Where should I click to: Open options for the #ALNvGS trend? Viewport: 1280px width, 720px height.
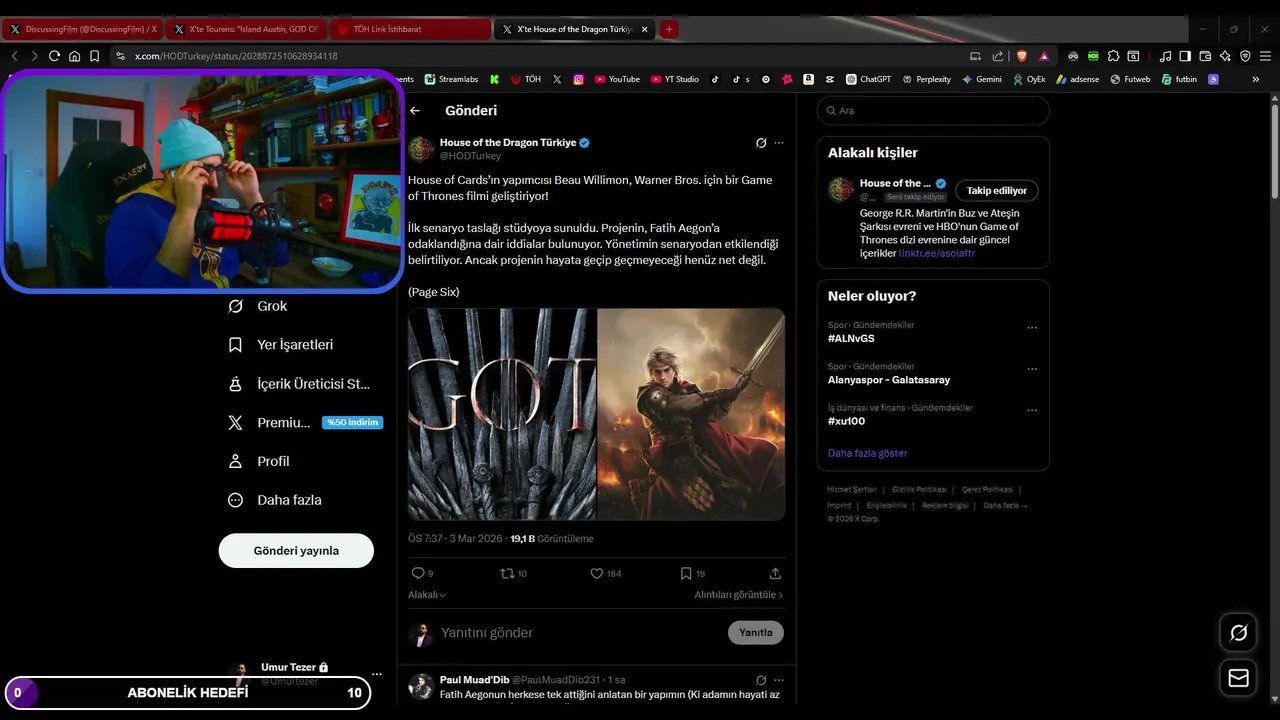coord(1032,328)
